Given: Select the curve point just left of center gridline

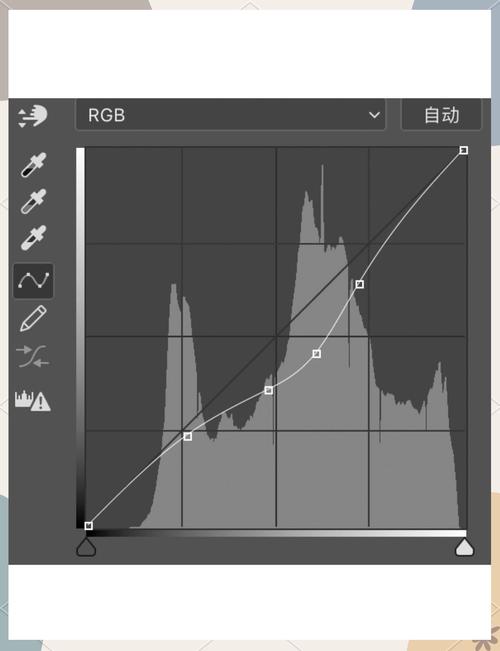Looking at the screenshot, I should point(269,390).
